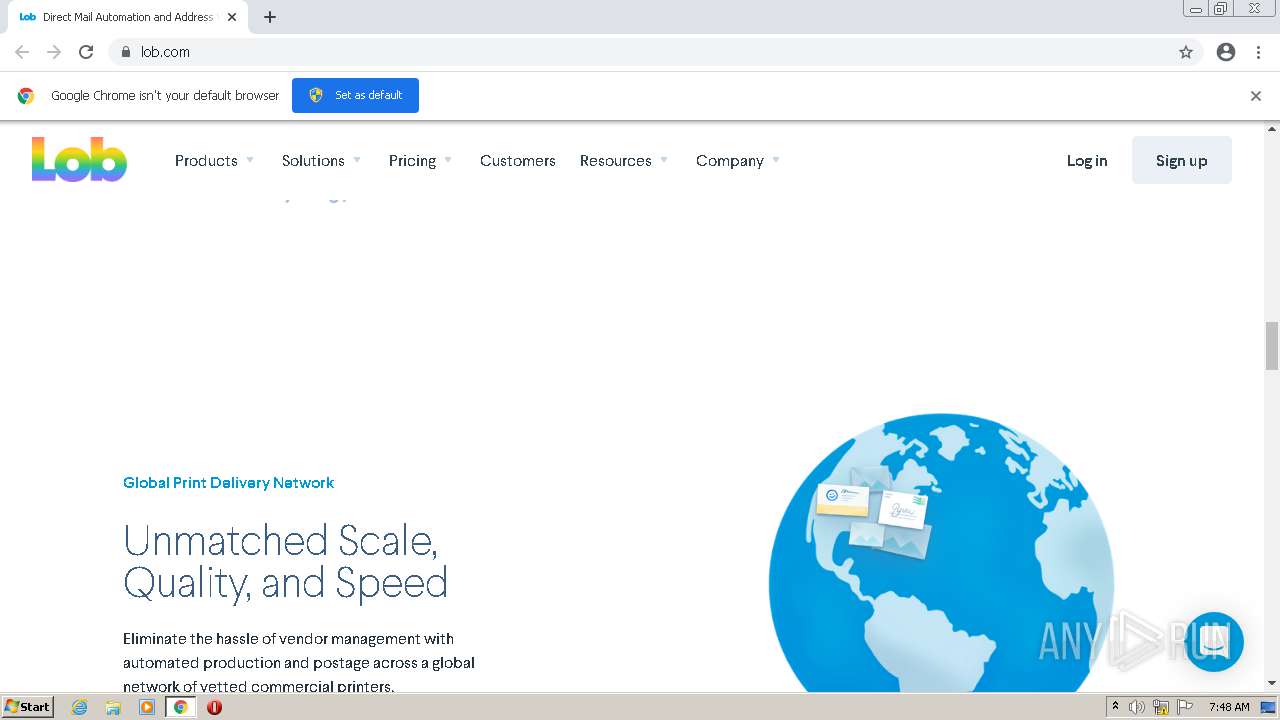The image size is (1280, 720).
Task: Close the Direct Mail Automation tab
Action: click(x=232, y=17)
